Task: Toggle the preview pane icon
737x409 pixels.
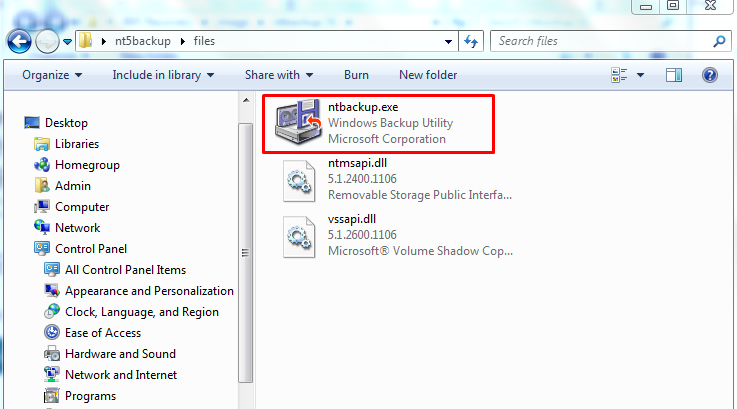Action: 674,75
